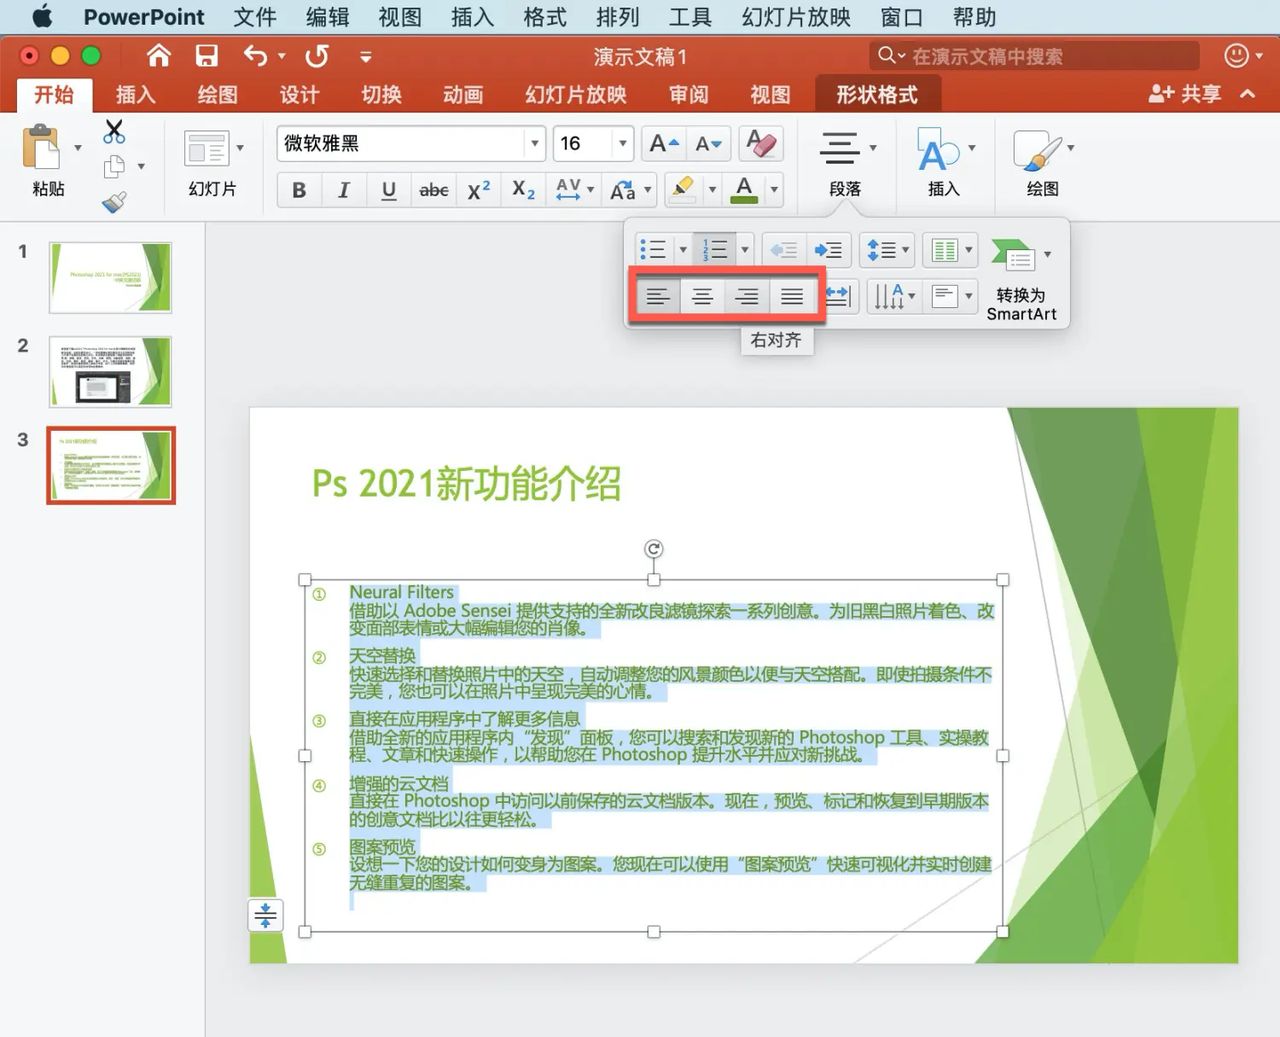Expand the bullet list style arrow

683,250
